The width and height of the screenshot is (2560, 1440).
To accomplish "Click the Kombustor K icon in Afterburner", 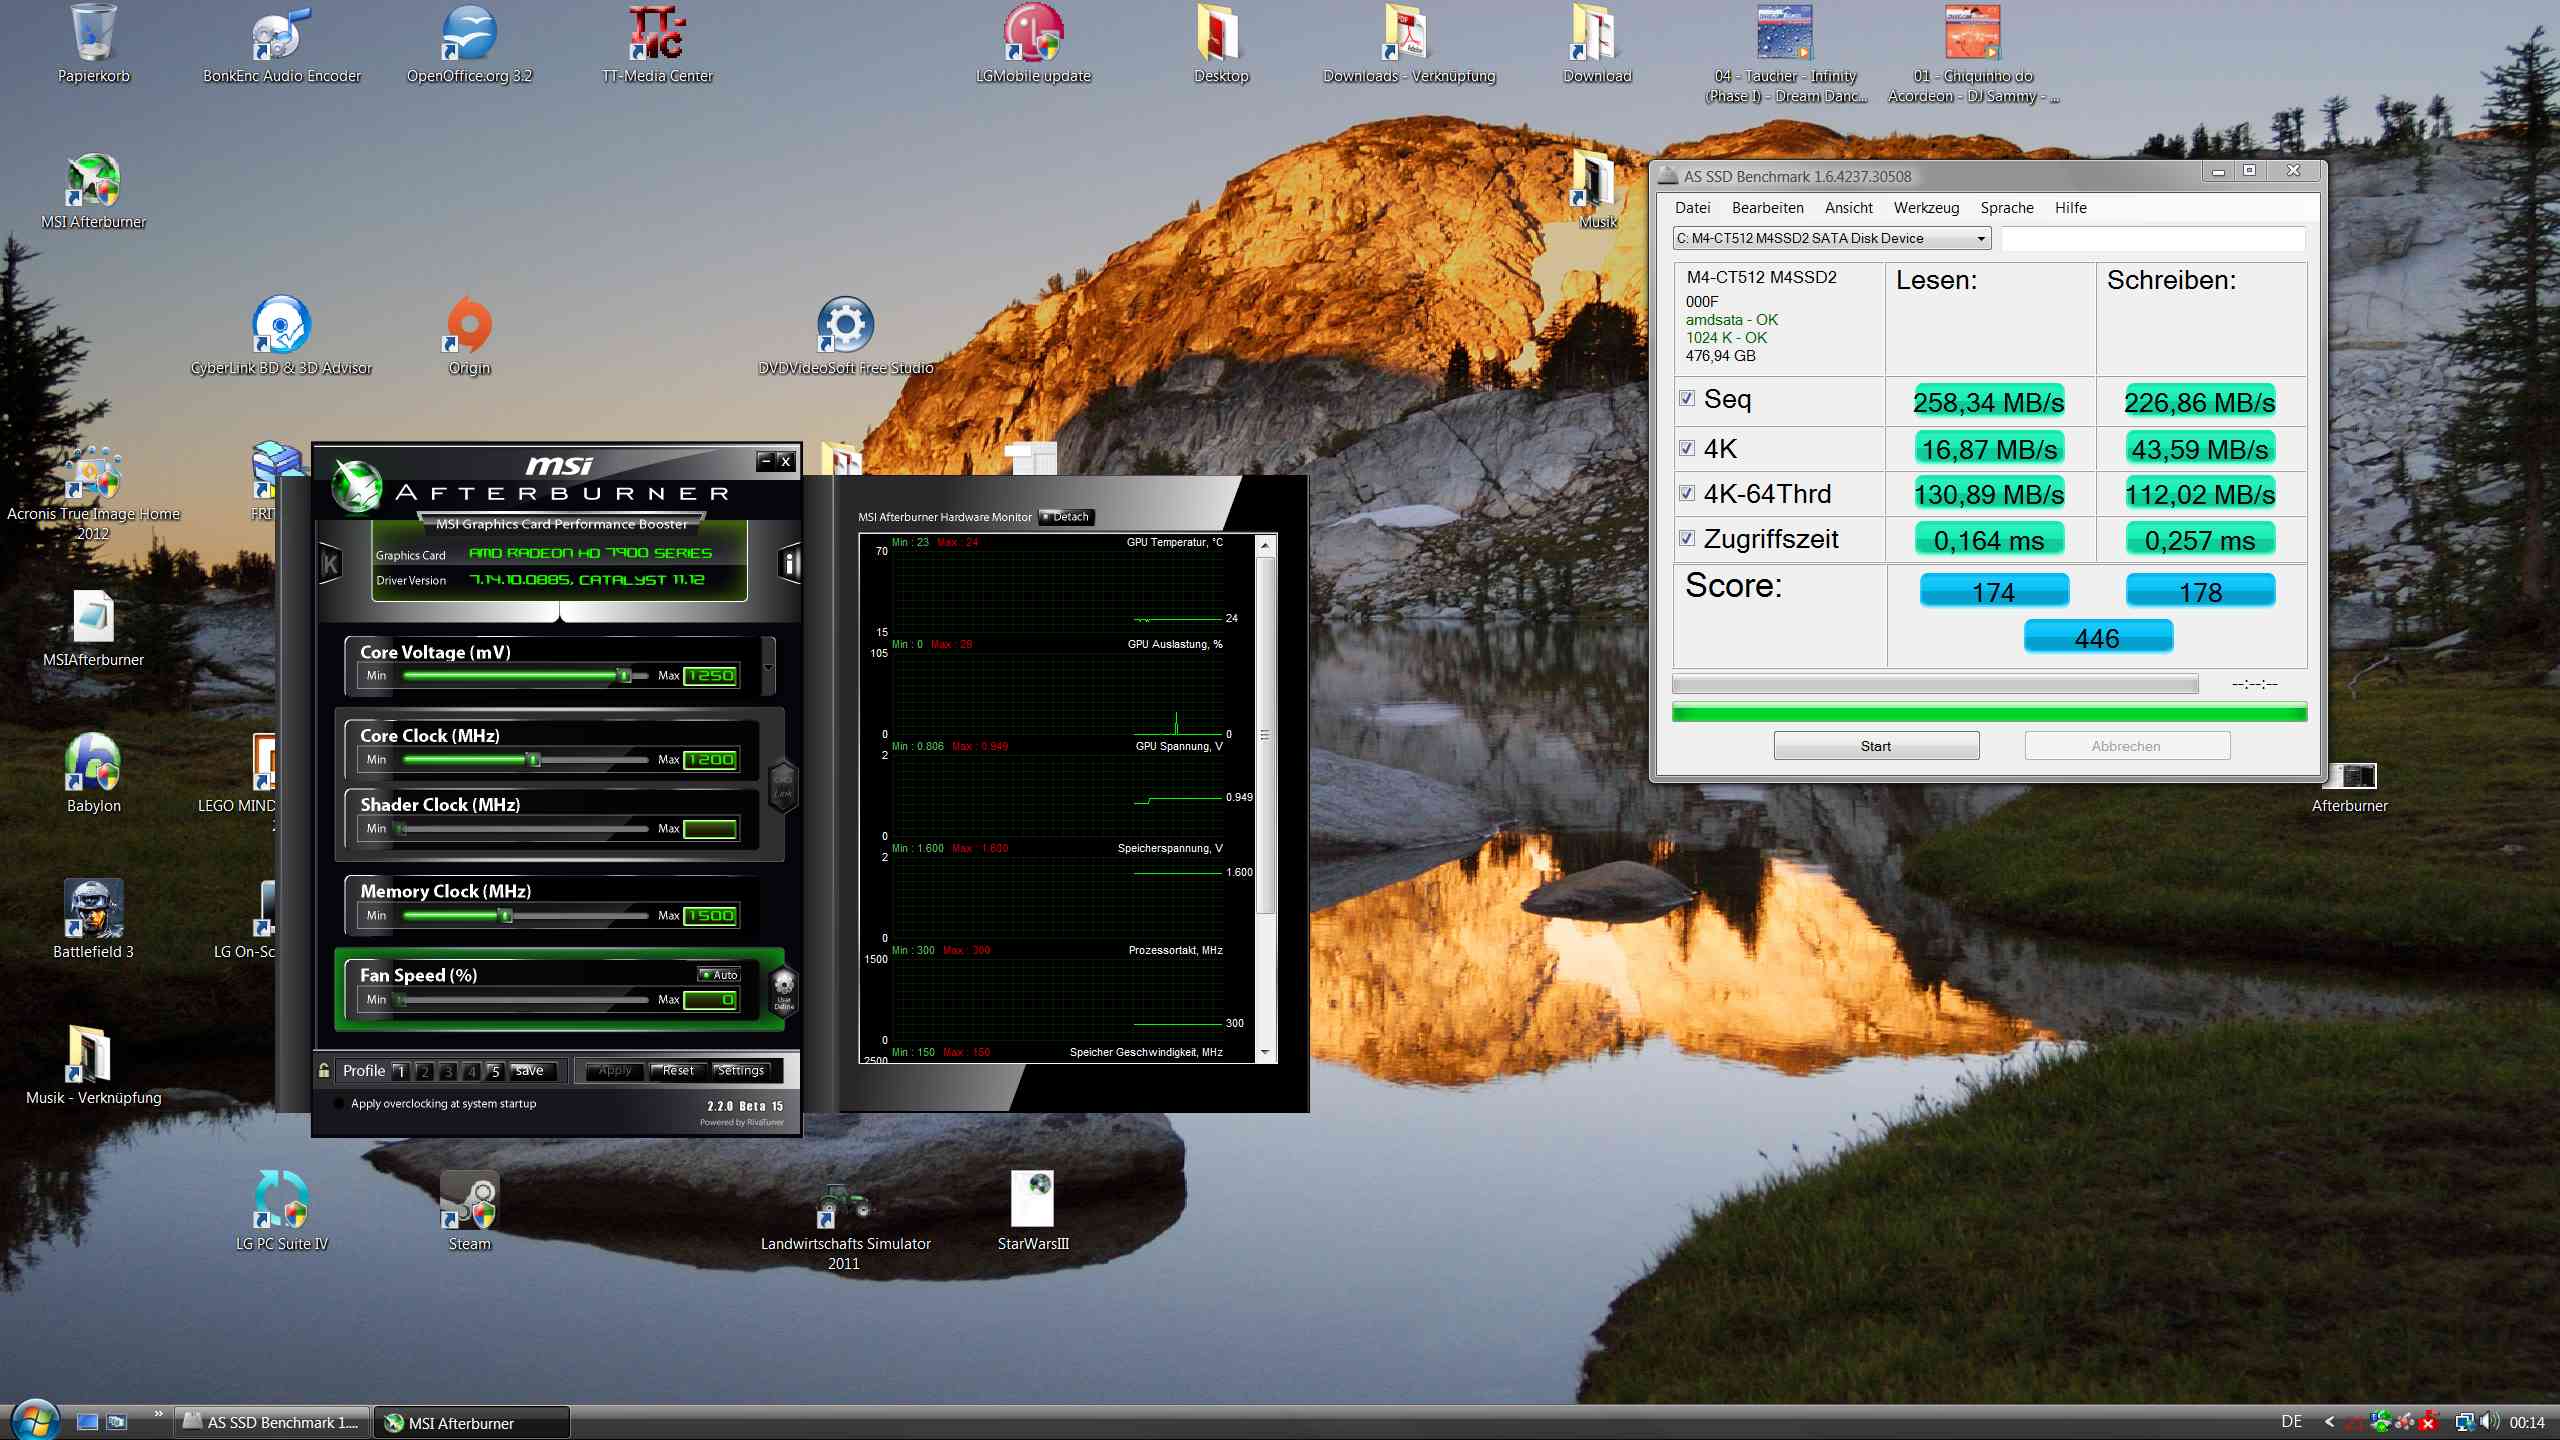I will 330,565.
